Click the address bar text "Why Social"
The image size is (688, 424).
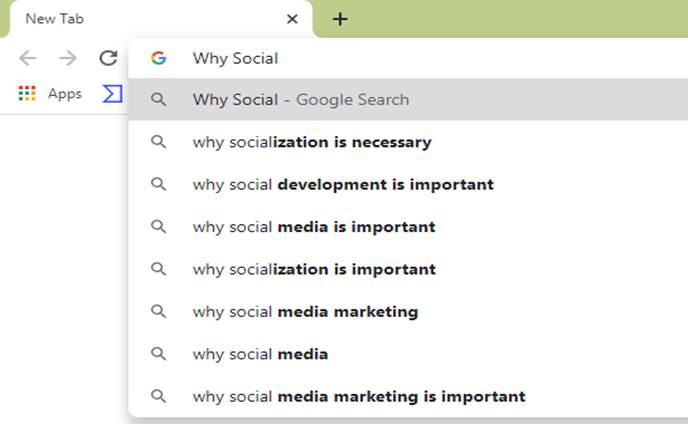(235, 58)
